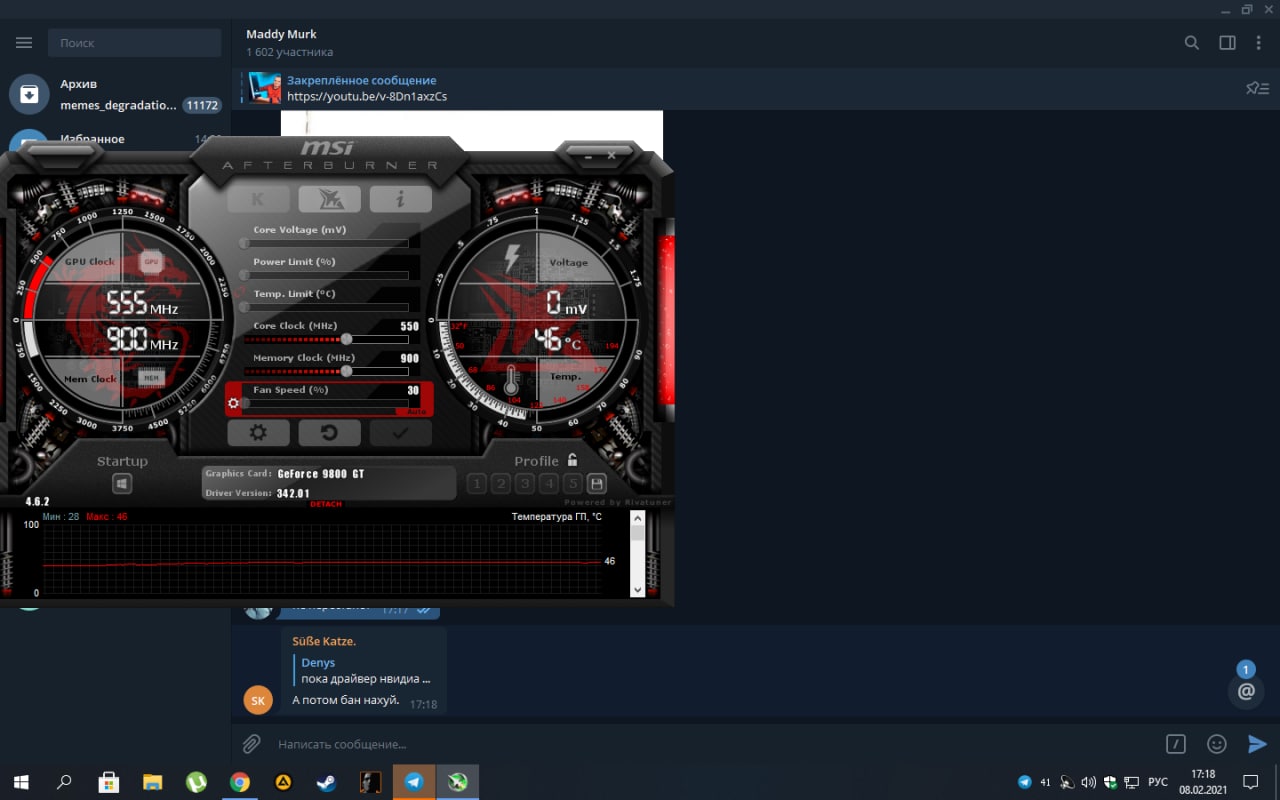The width and height of the screenshot is (1280, 800).
Task: Click the pinned messages list icon
Action: [1257, 88]
